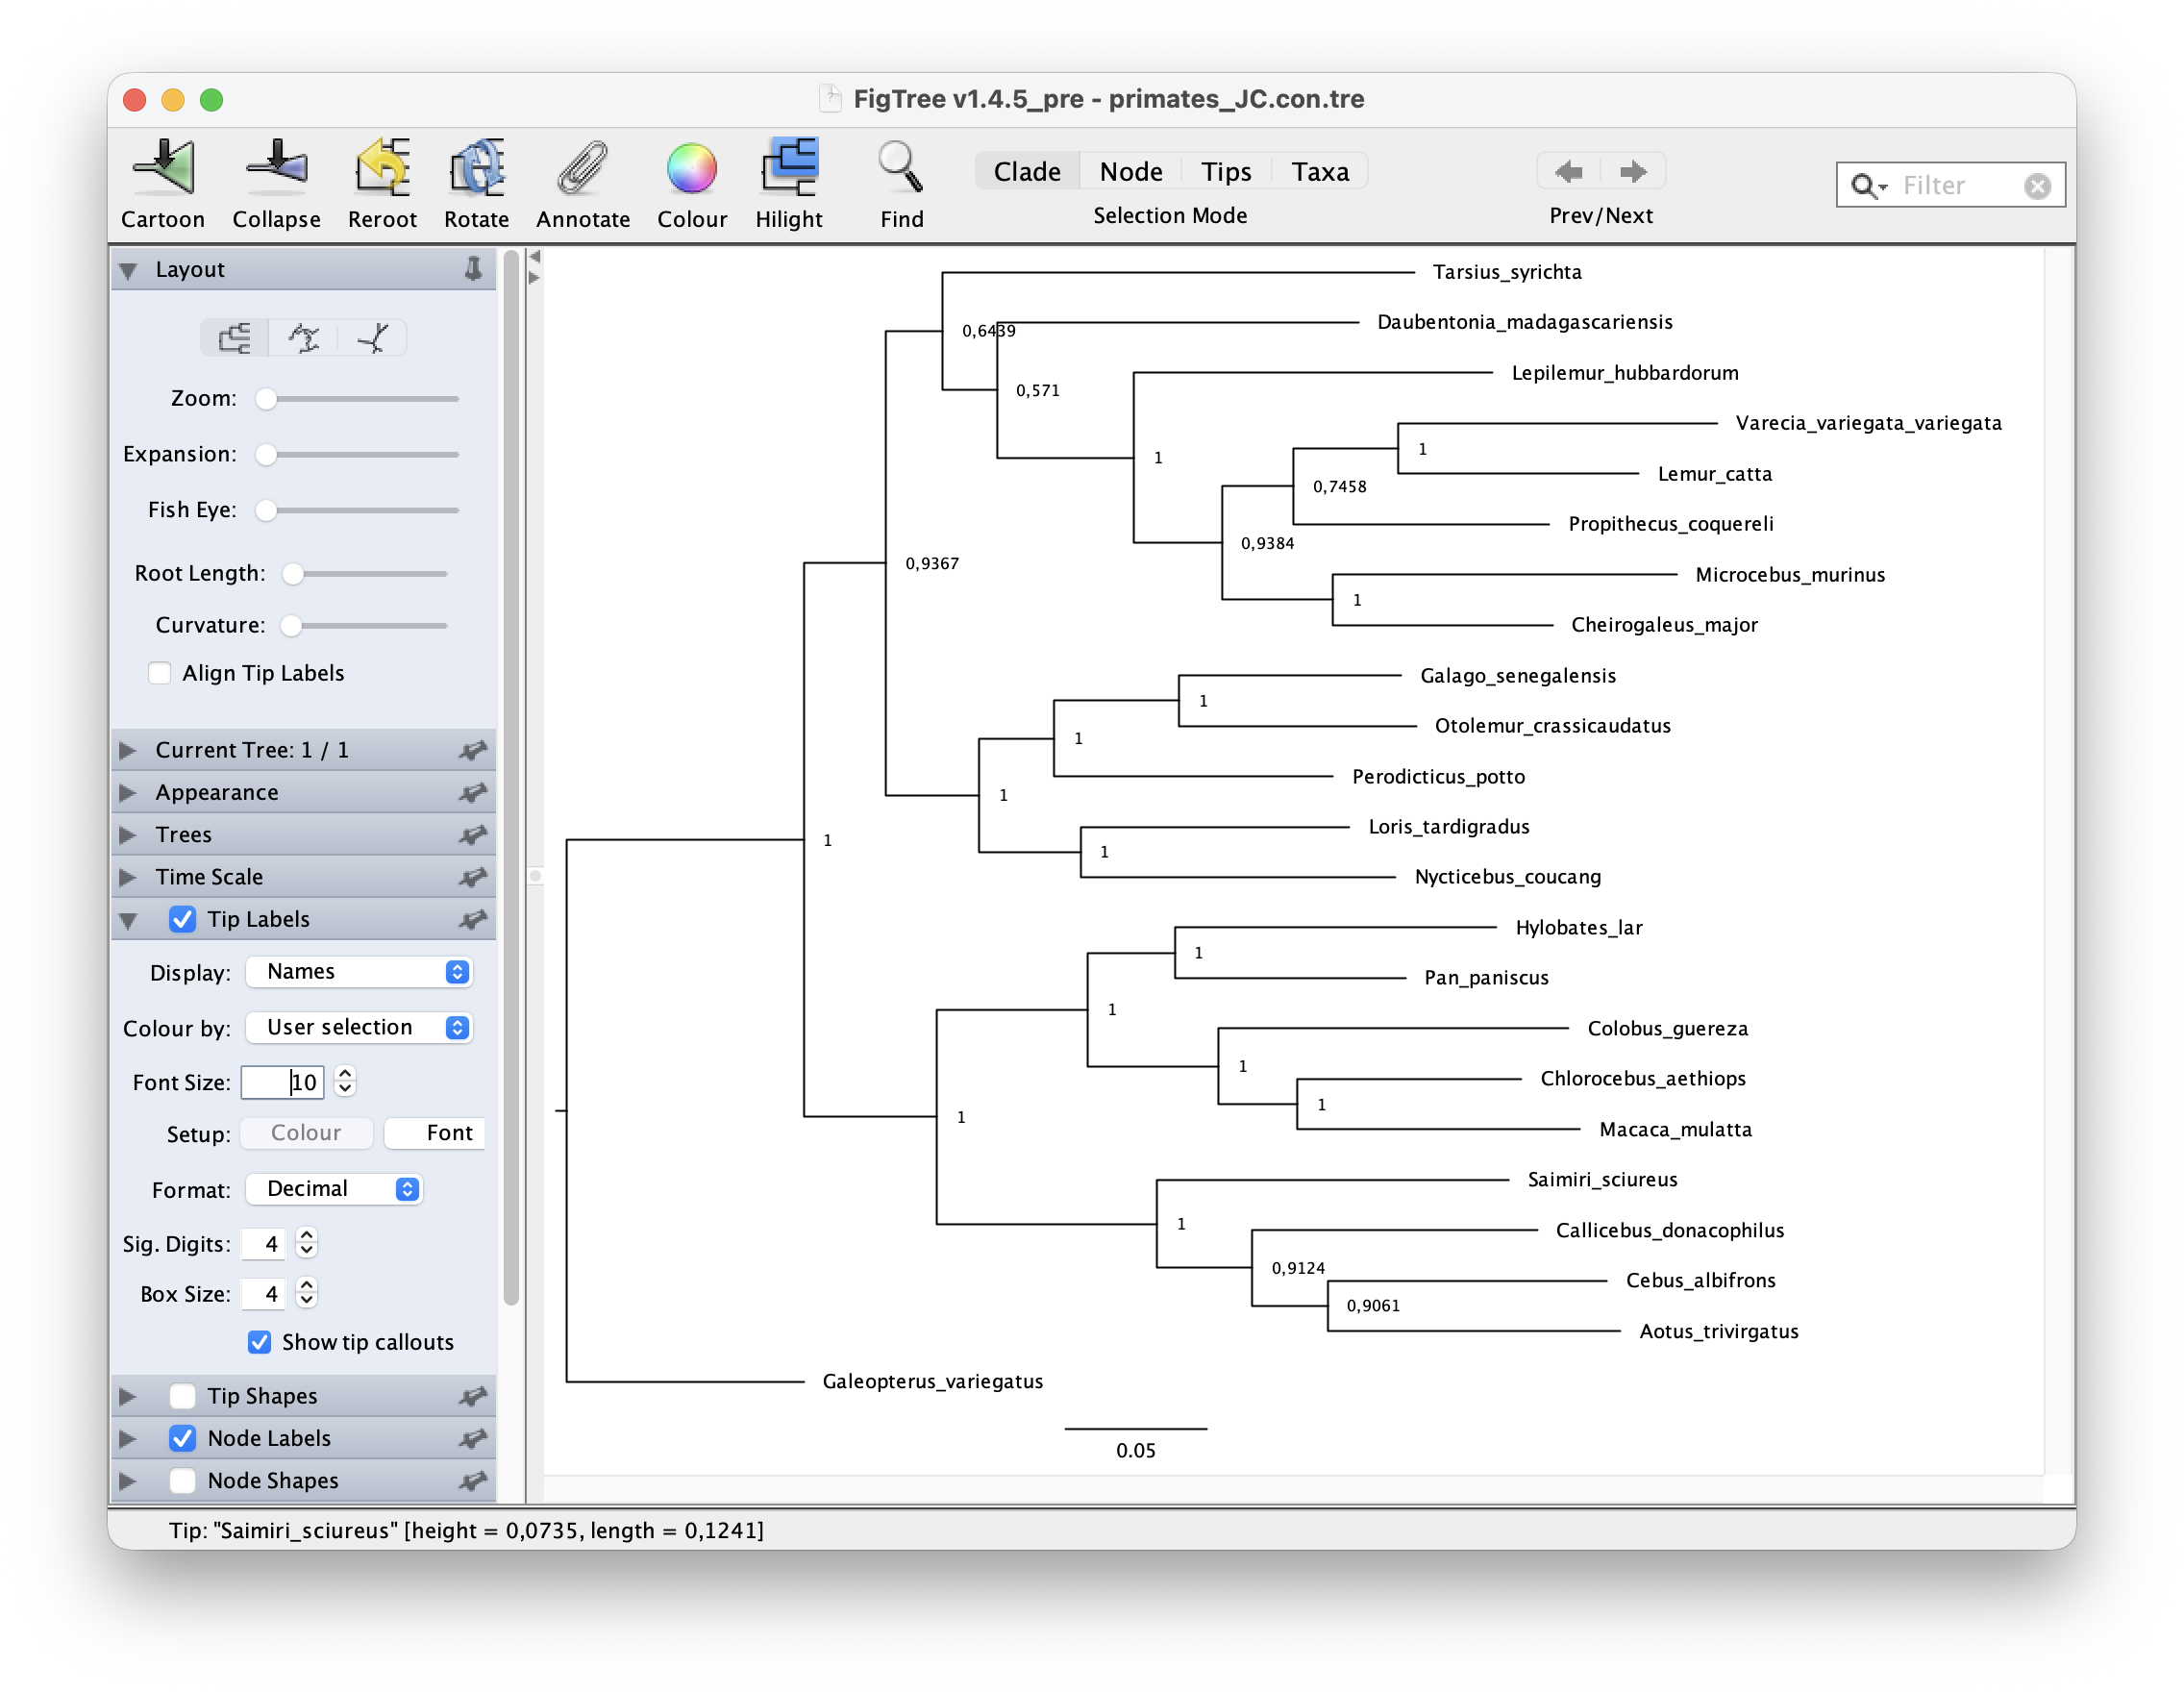Viewport: 2184px width, 1692px height.
Task: Enable the Tip Shapes checkbox
Action: (182, 1396)
